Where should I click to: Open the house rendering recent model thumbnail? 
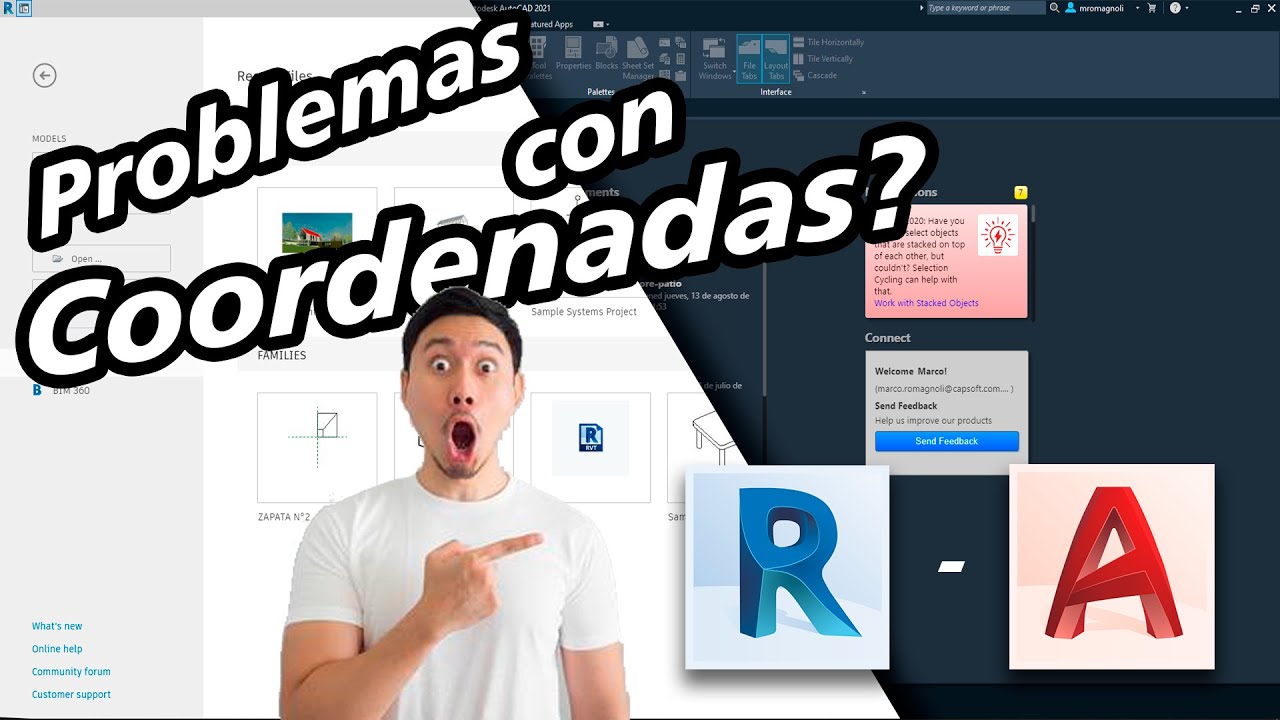317,230
